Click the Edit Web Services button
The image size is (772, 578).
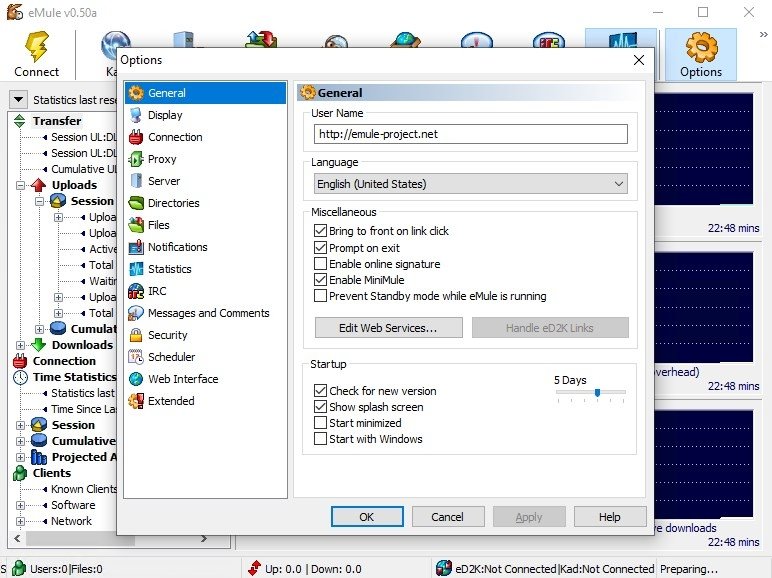coord(388,328)
